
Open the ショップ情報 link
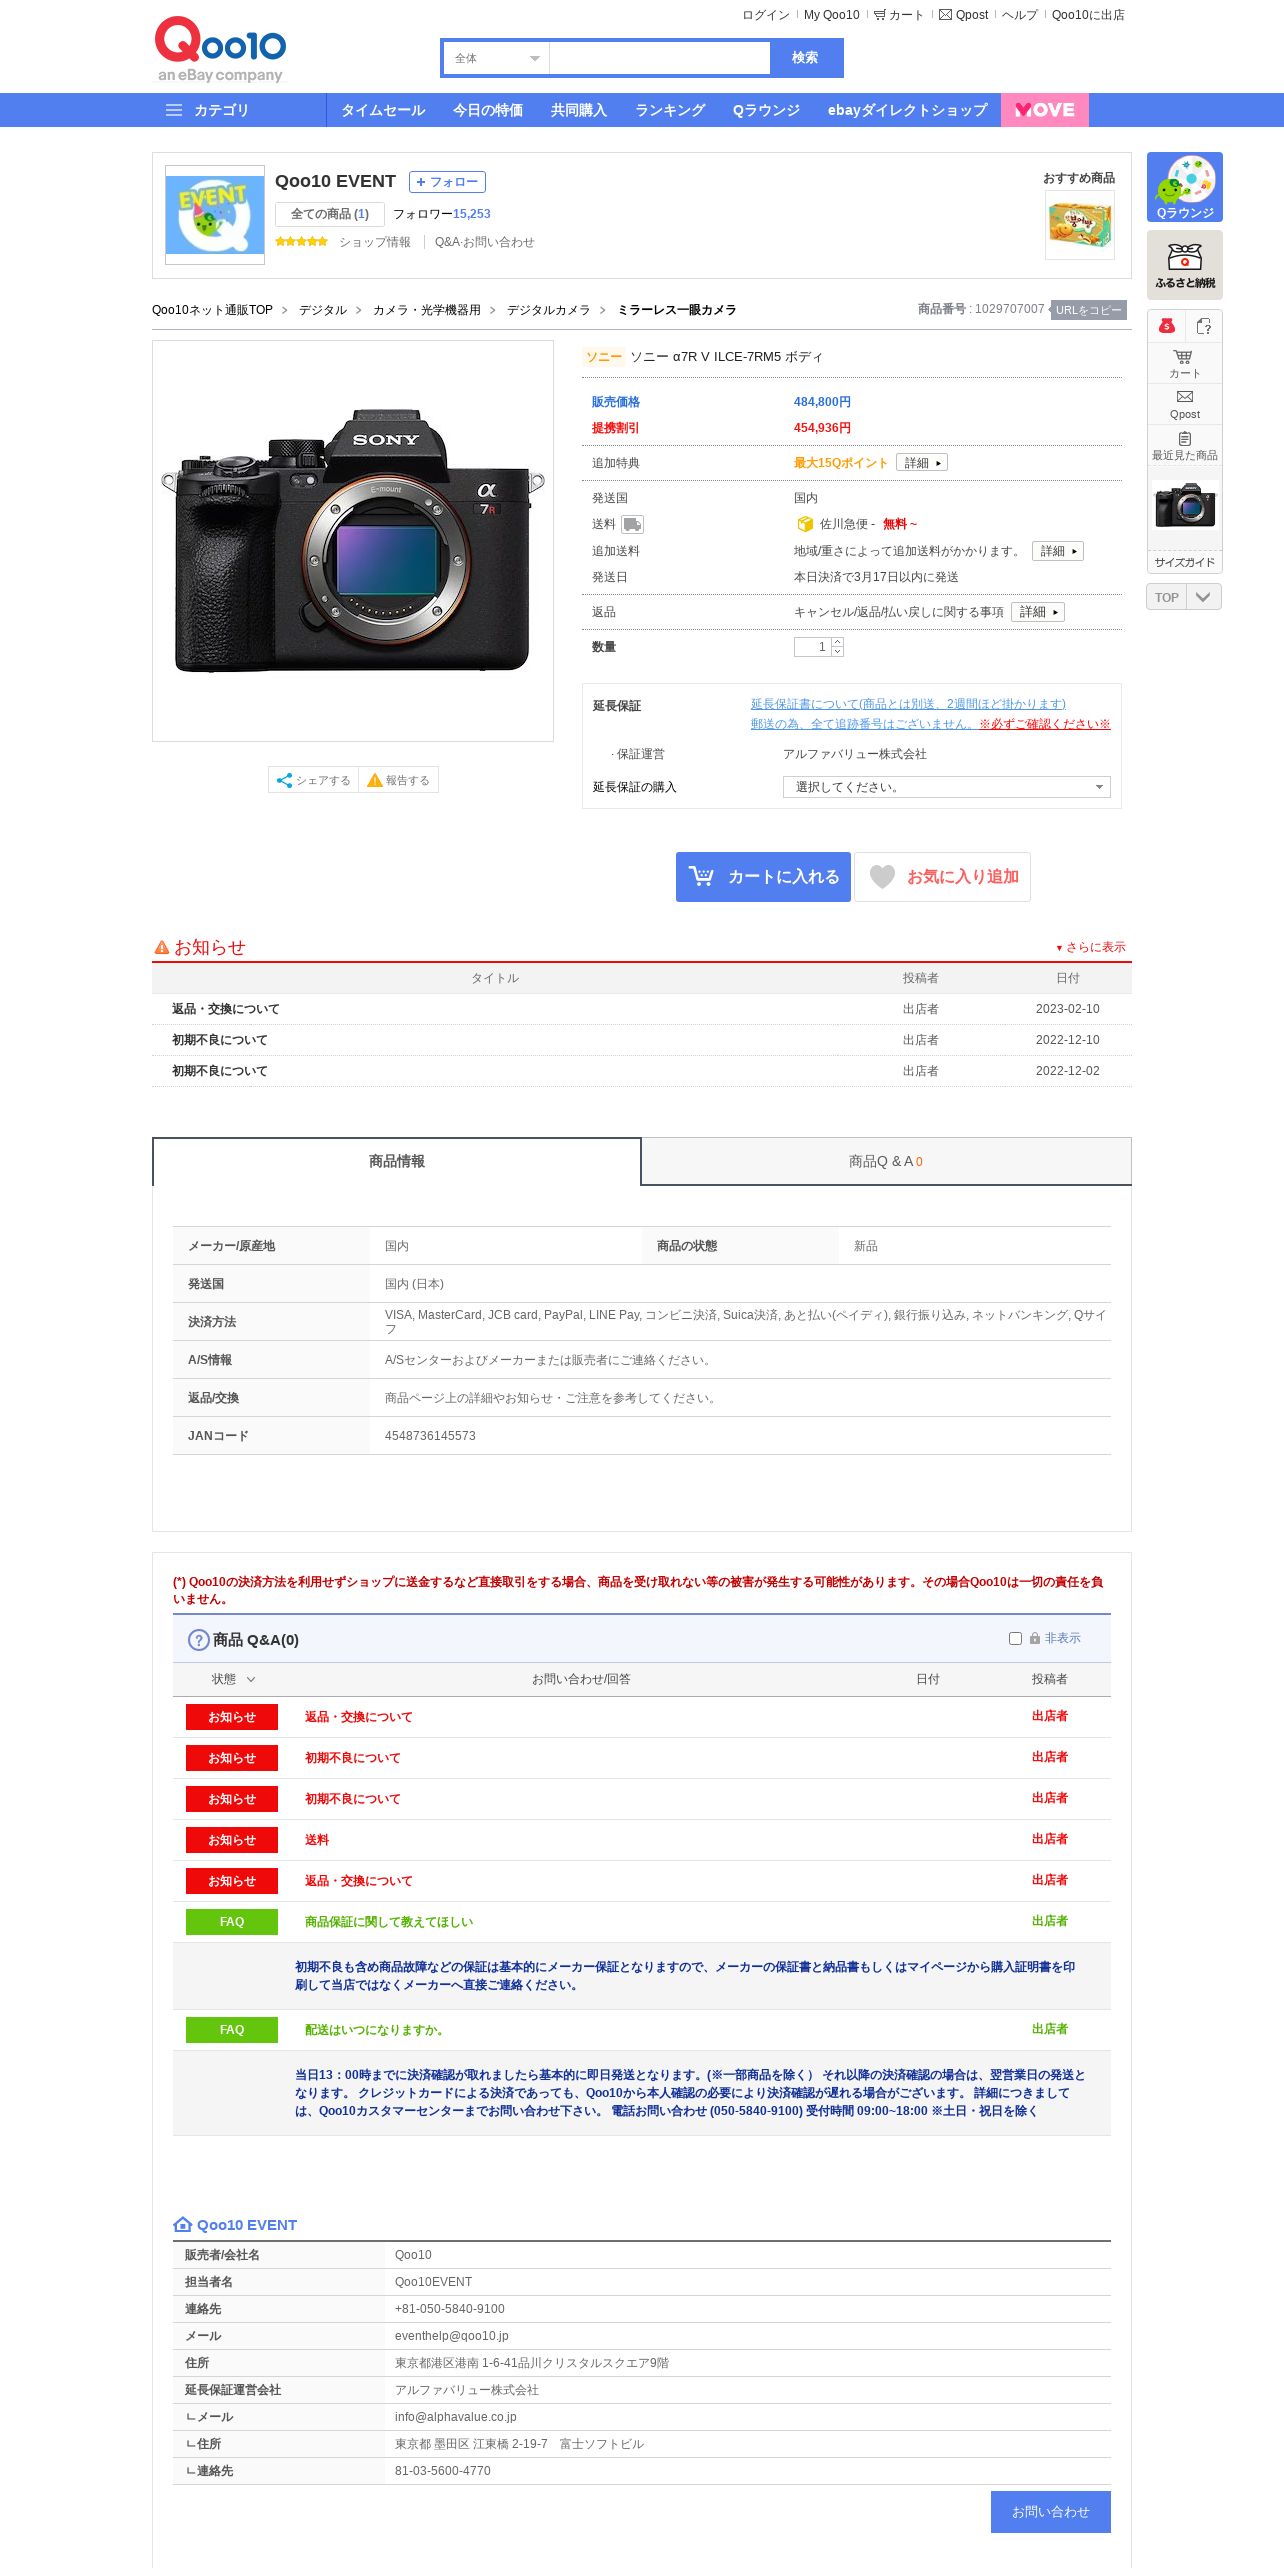375,242
